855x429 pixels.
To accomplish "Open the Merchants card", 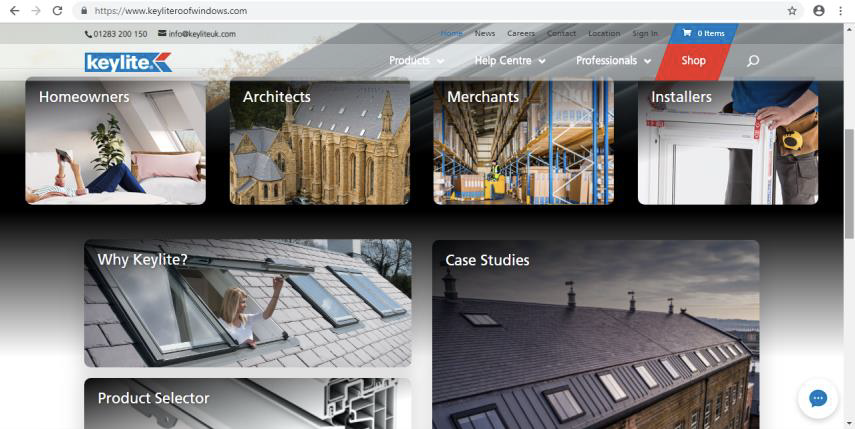I will (x=523, y=141).
